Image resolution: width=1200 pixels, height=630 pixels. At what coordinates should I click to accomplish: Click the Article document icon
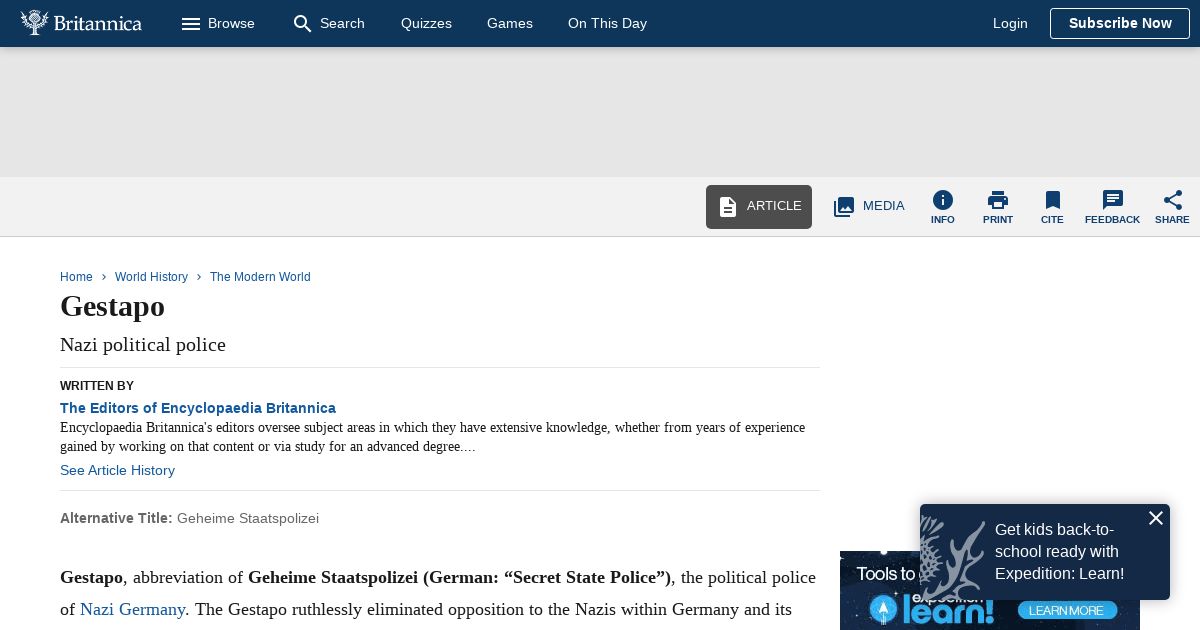click(x=728, y=207)
